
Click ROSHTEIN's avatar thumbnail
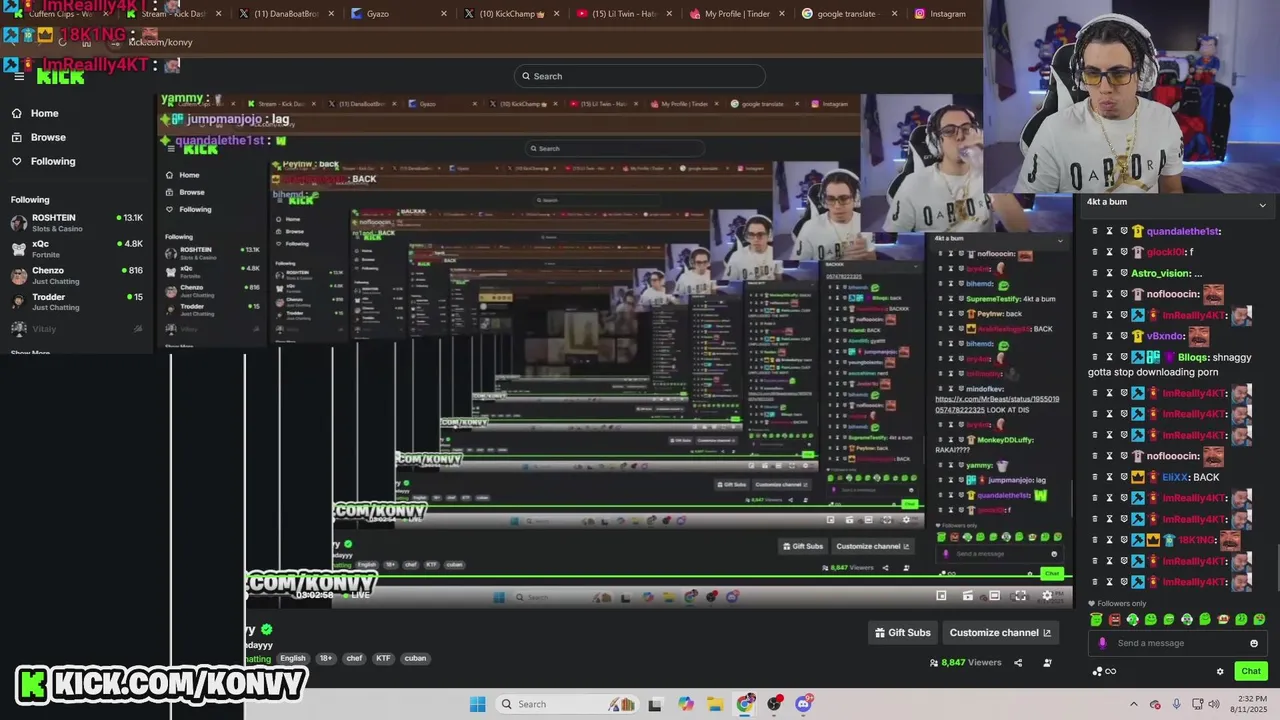pos(19,223)
